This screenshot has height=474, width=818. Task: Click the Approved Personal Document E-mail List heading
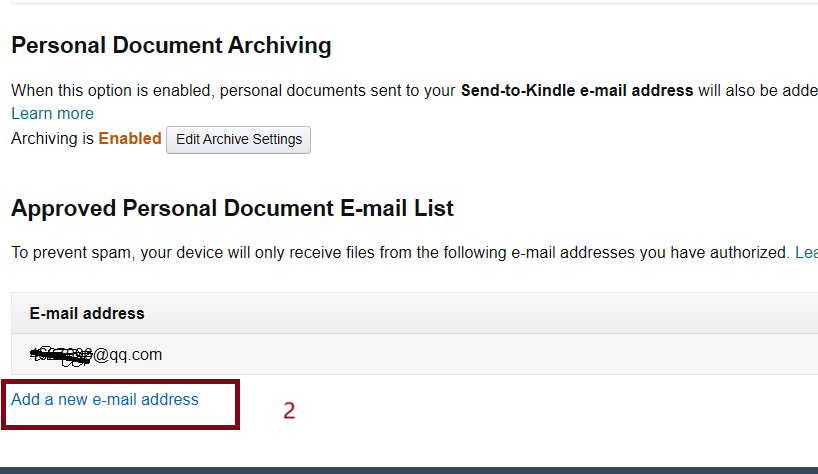pos(232,209)
